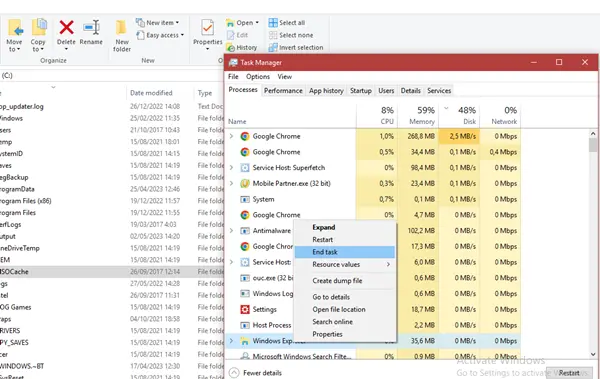Click the Edit button in the ribbon
600x379 pixels.
coord(237,35)
